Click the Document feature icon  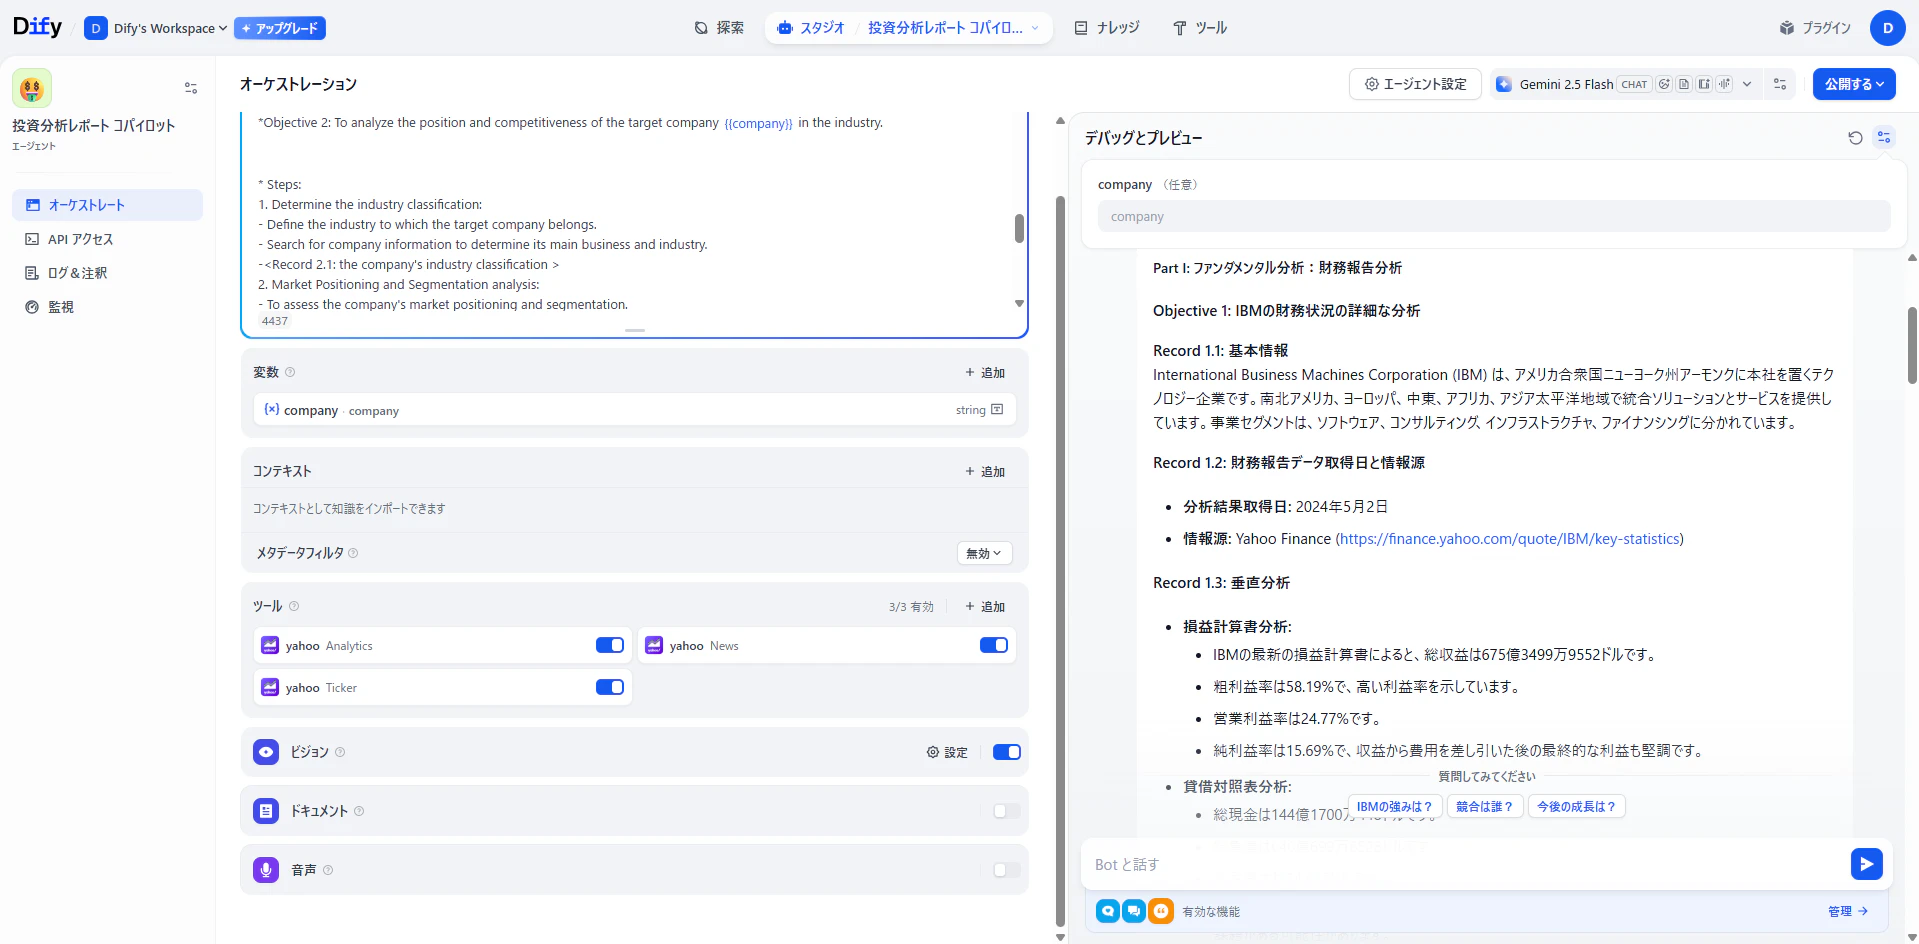click(x=266, y=811)
